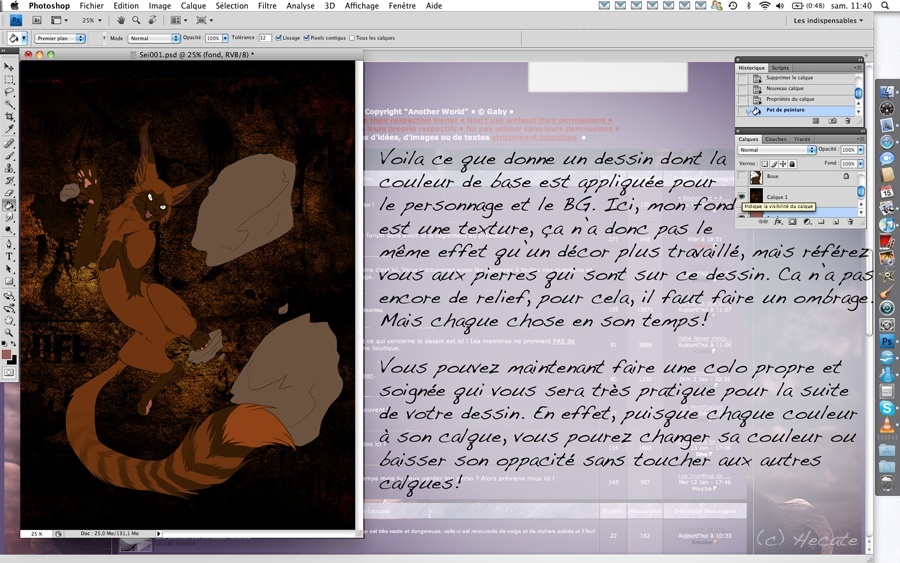Open Skype from the Dock
900x563 pixels.
coord(887,408)
